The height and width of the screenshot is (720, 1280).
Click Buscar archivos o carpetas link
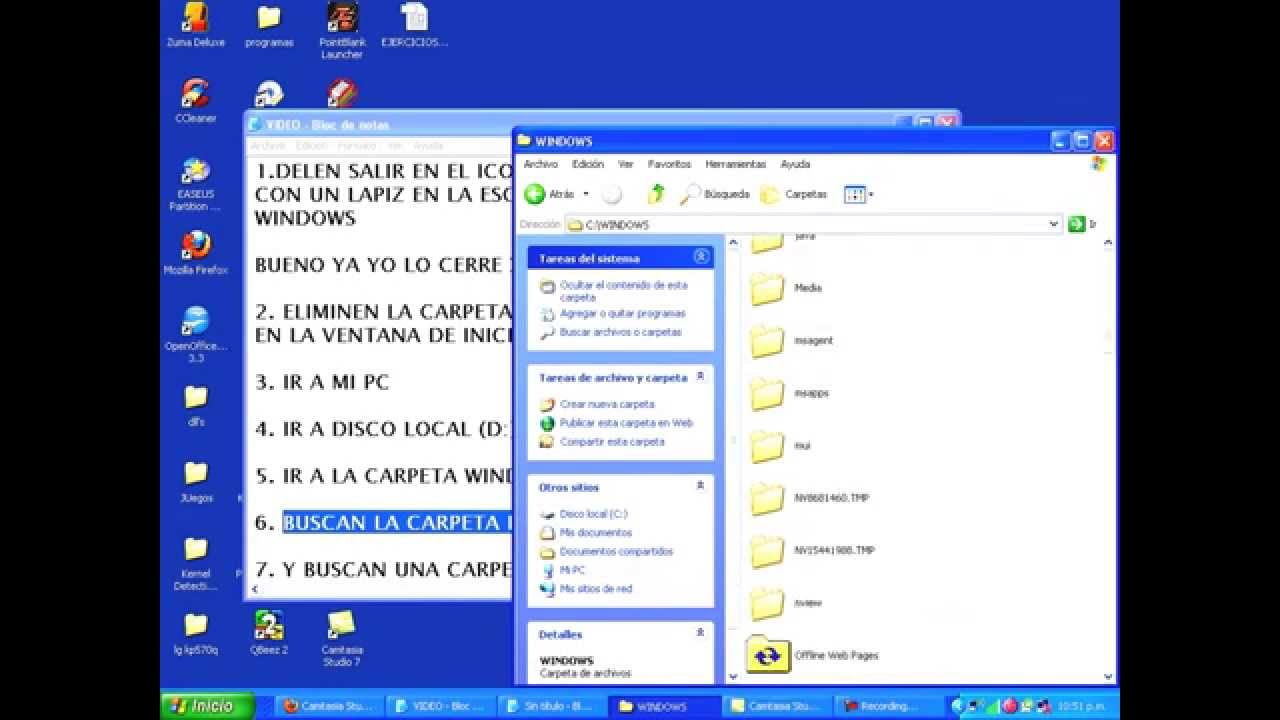tap(620, 332)
